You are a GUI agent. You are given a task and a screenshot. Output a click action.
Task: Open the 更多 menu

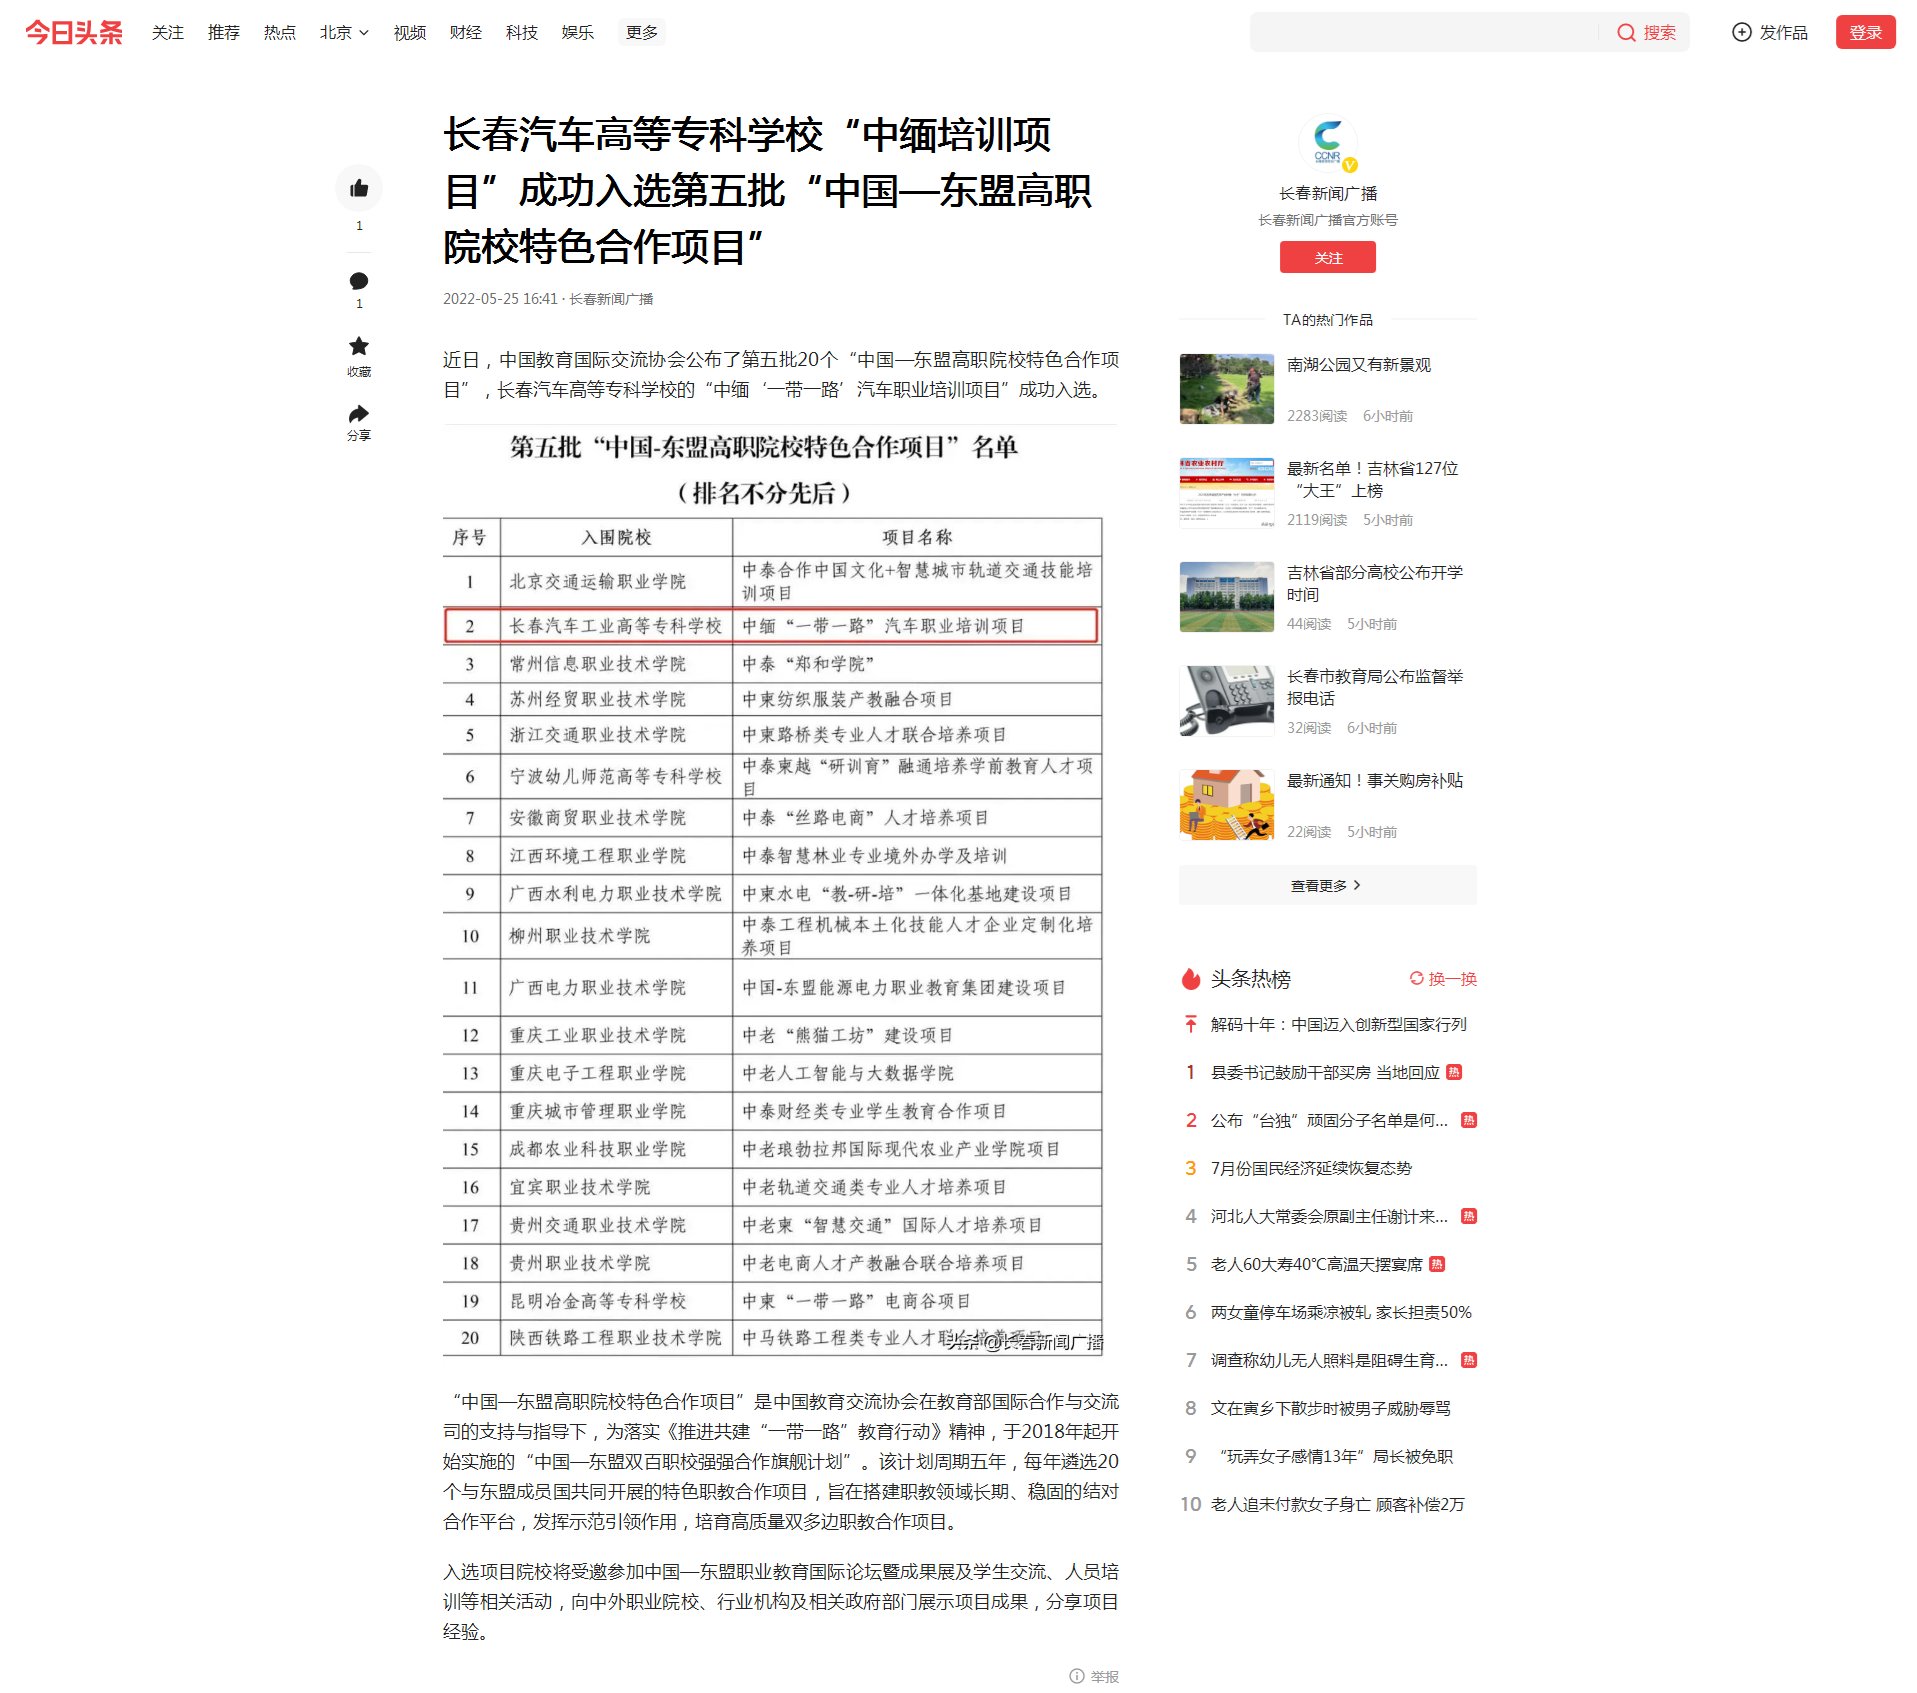[640, 32]
